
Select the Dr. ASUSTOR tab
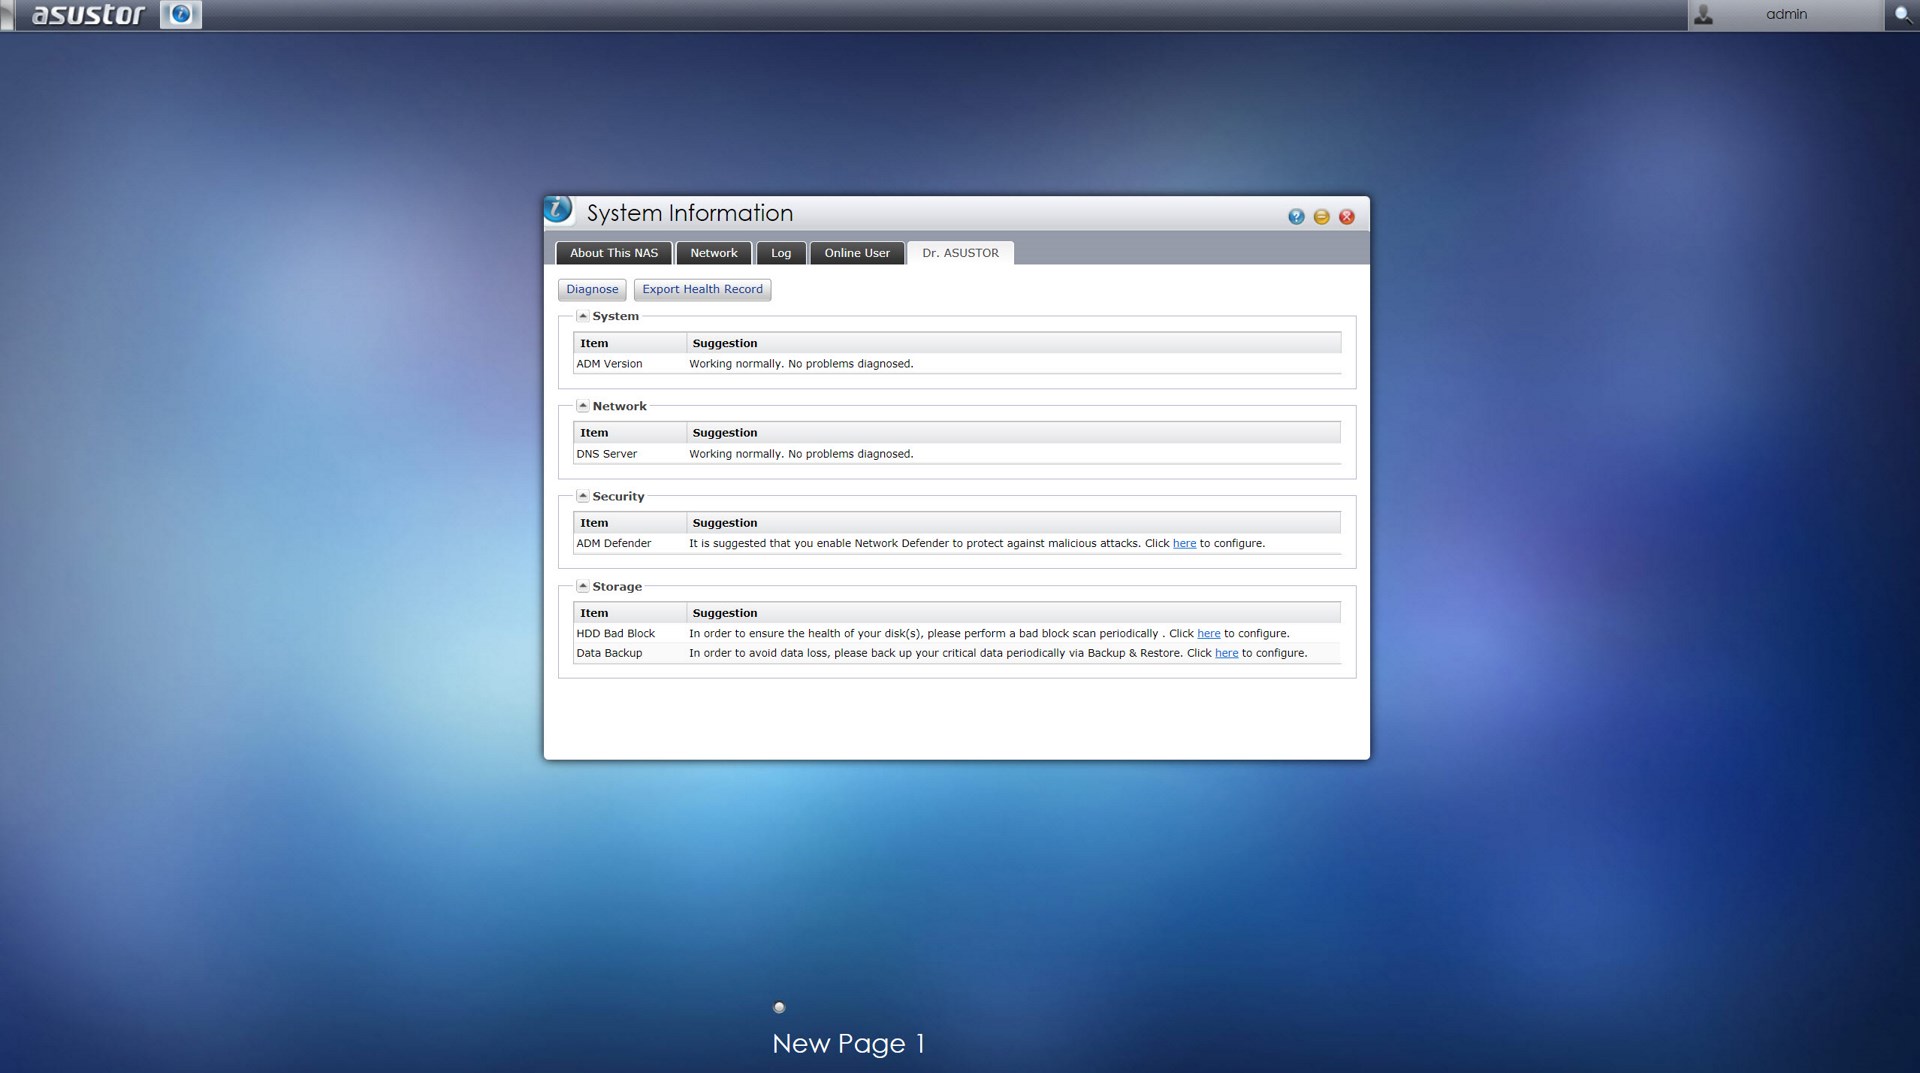960,253
